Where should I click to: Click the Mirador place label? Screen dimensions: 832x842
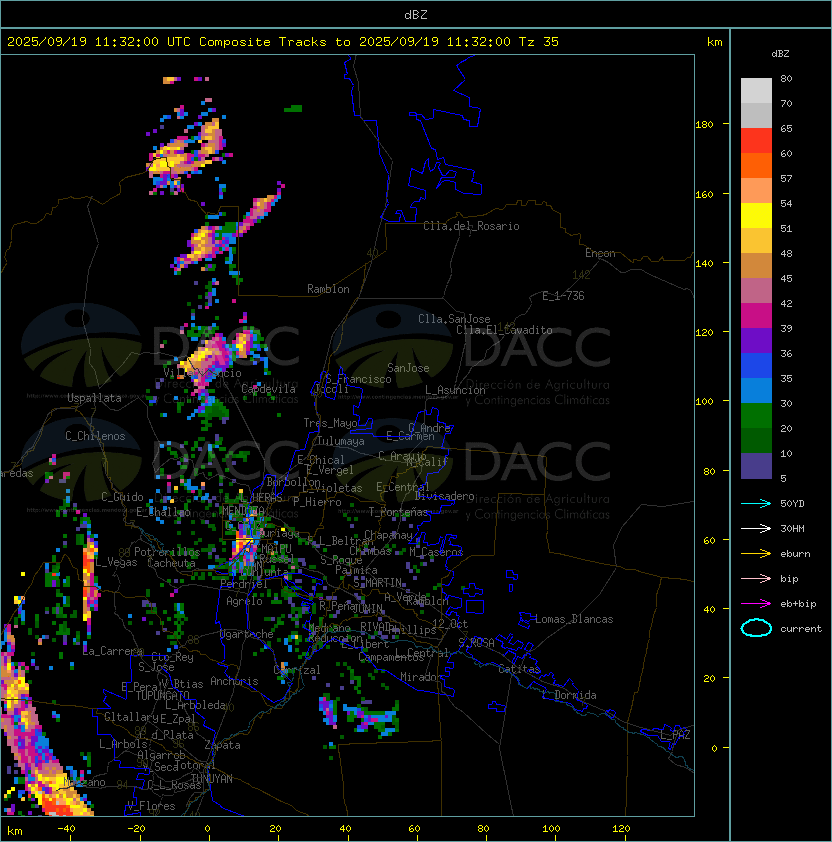tap(422, 677)
